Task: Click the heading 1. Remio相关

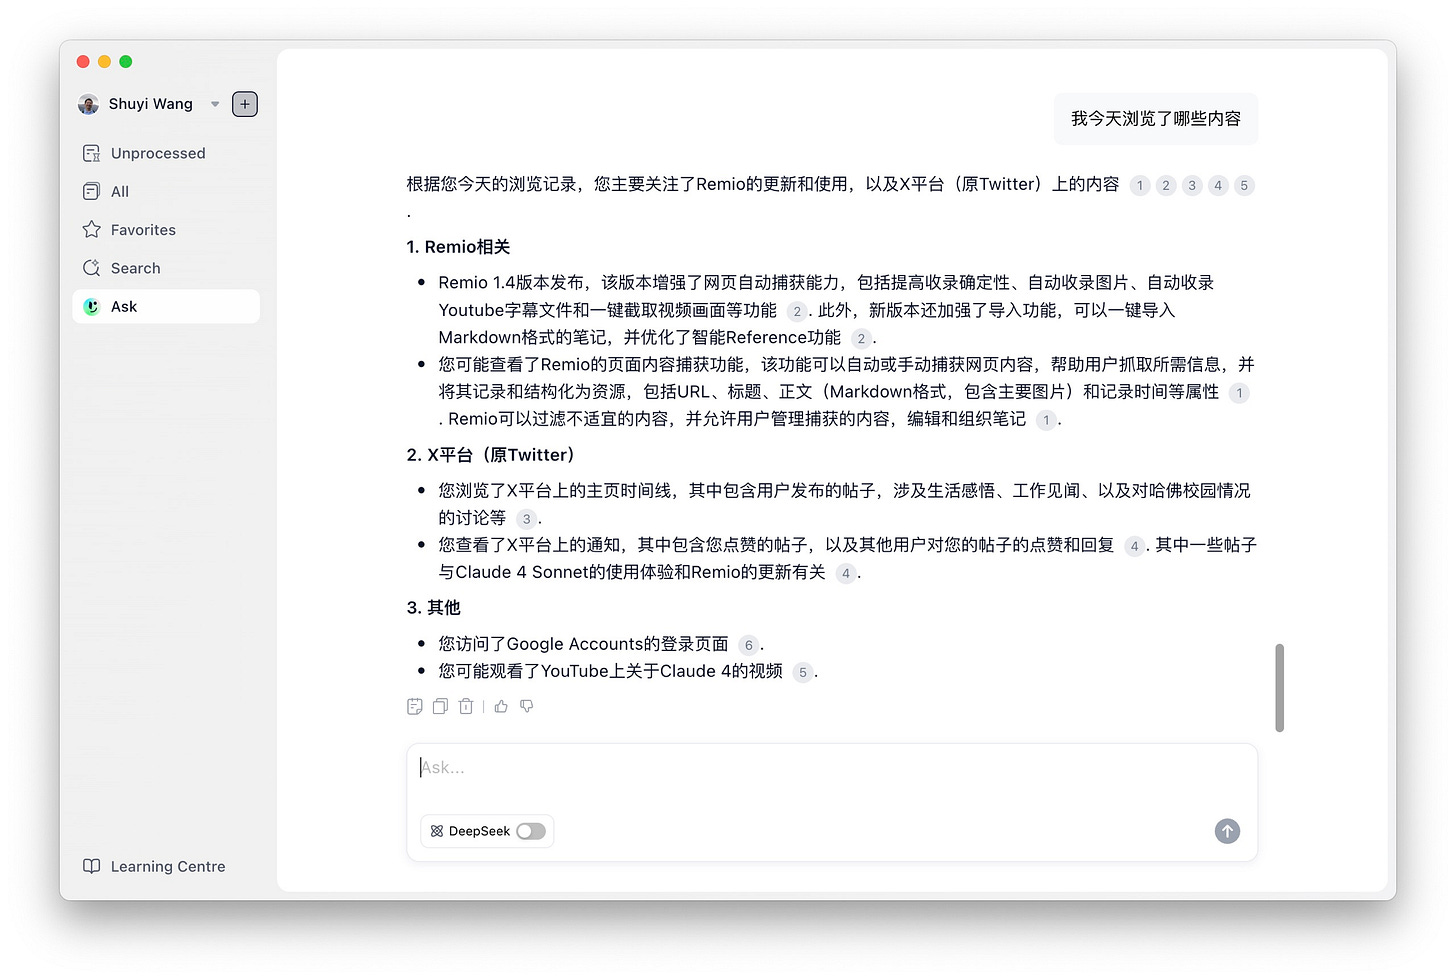Action: 458,247
